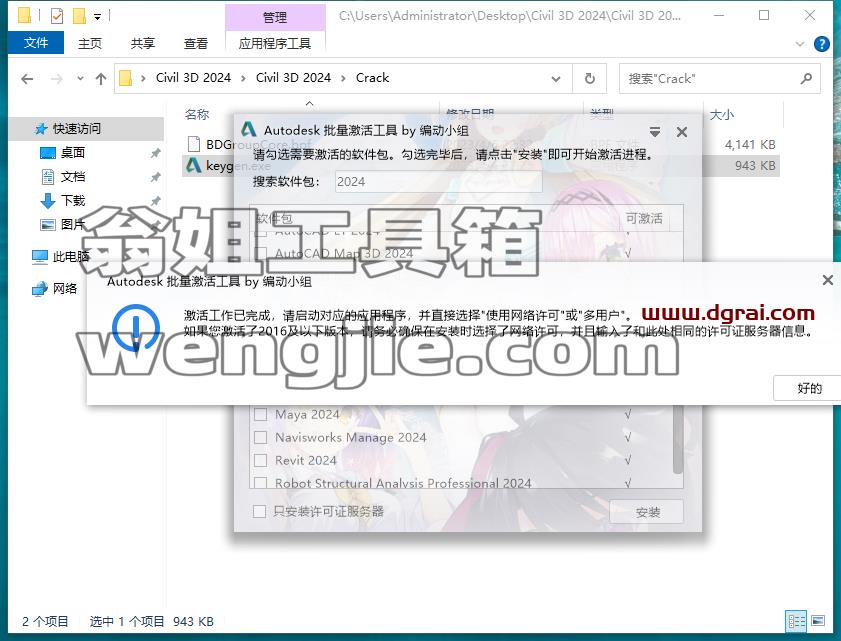Expand the address bar history dropdown
This screenshot has height=641, width=841.
tap(556, 79)
